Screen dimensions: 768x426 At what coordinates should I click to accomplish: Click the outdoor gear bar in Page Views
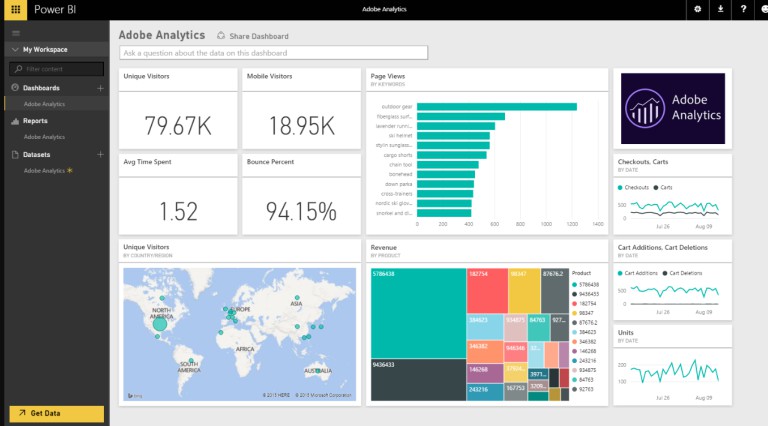[x=497, y=107]
